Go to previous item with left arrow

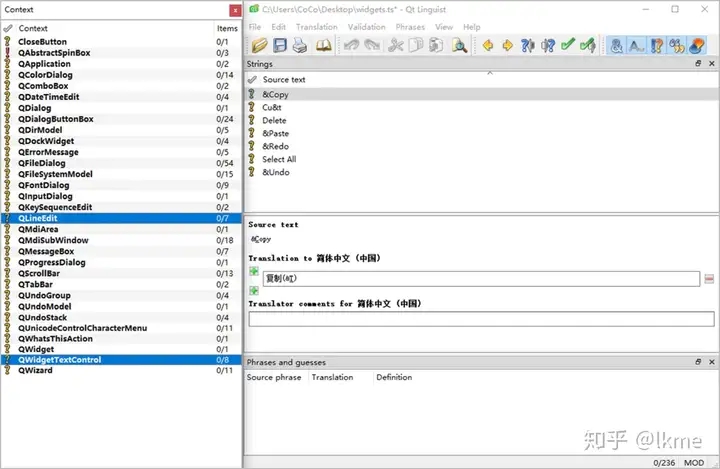click(488, 45)
